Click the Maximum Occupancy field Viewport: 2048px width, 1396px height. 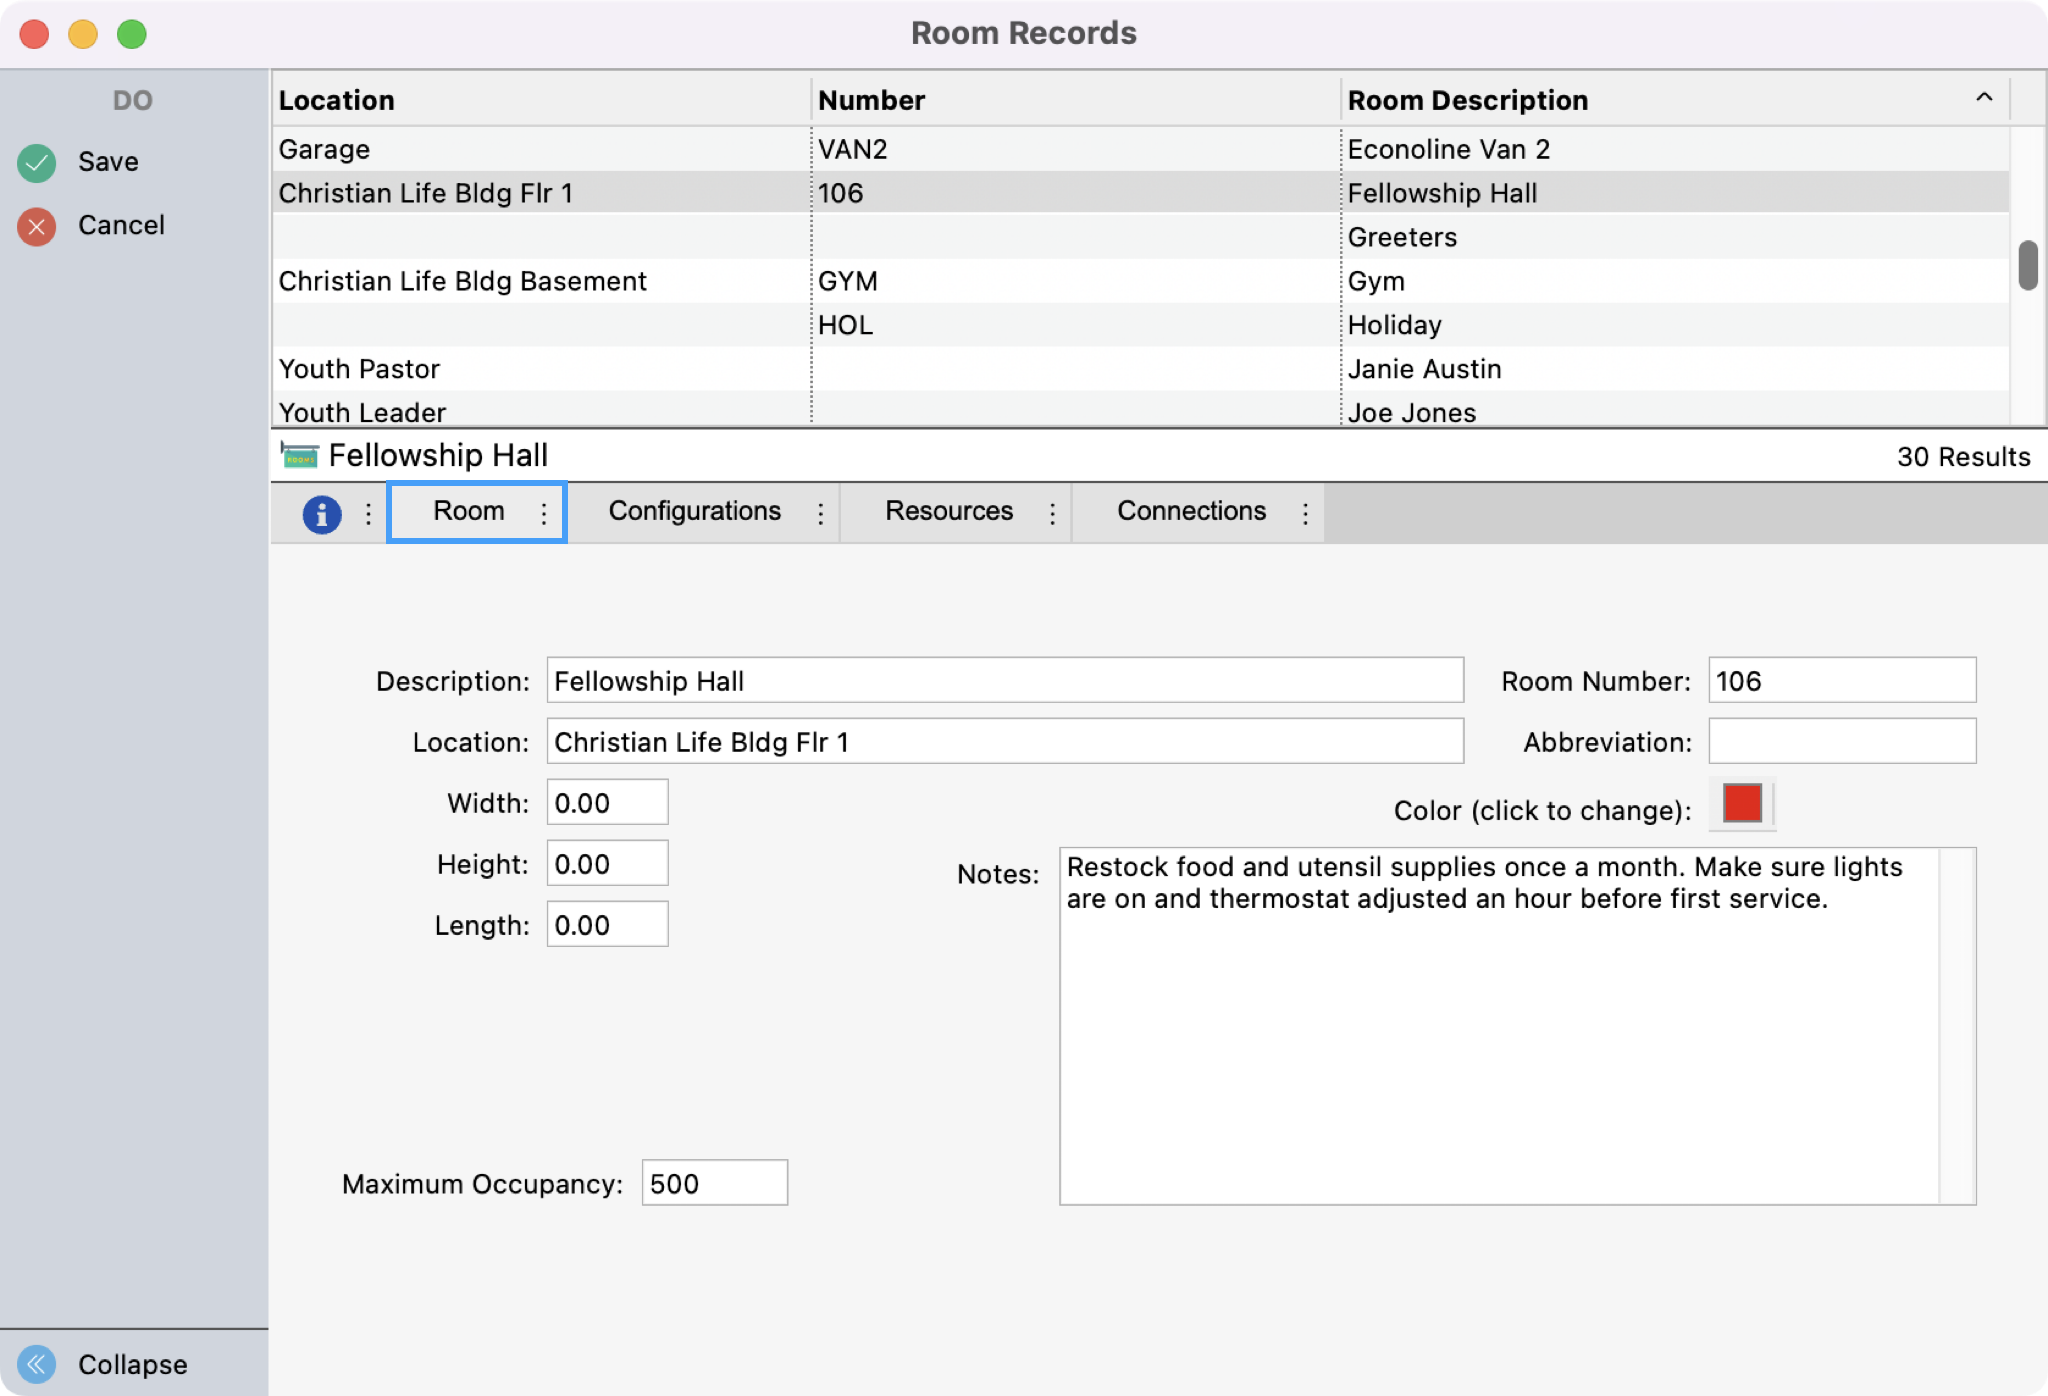[714, 1183]
